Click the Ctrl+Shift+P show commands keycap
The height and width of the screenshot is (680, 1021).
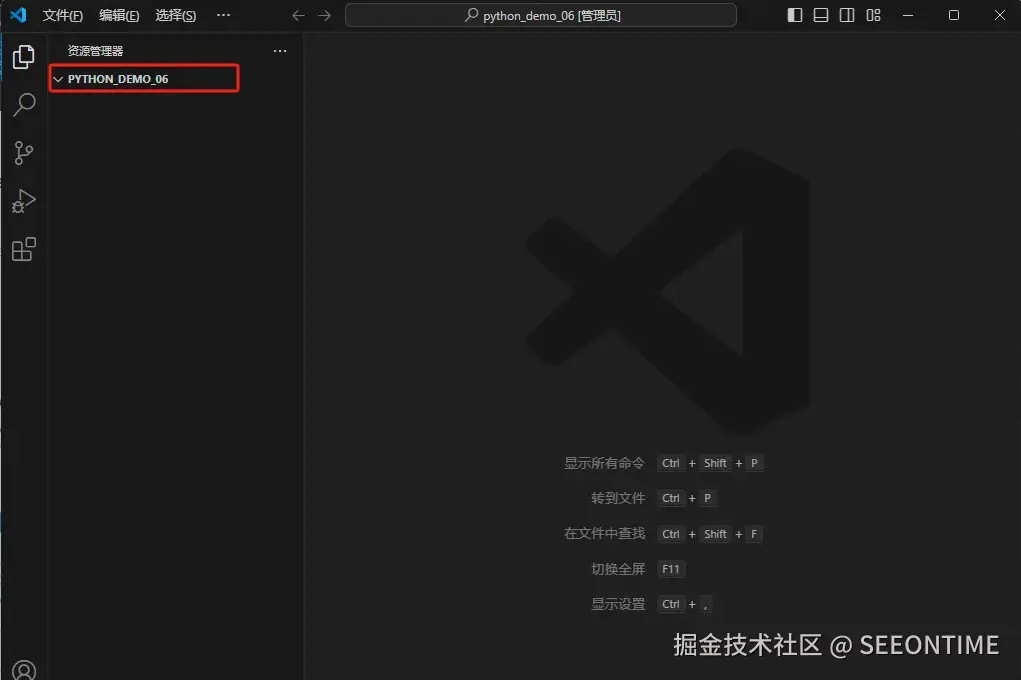[x=710, y=463]
